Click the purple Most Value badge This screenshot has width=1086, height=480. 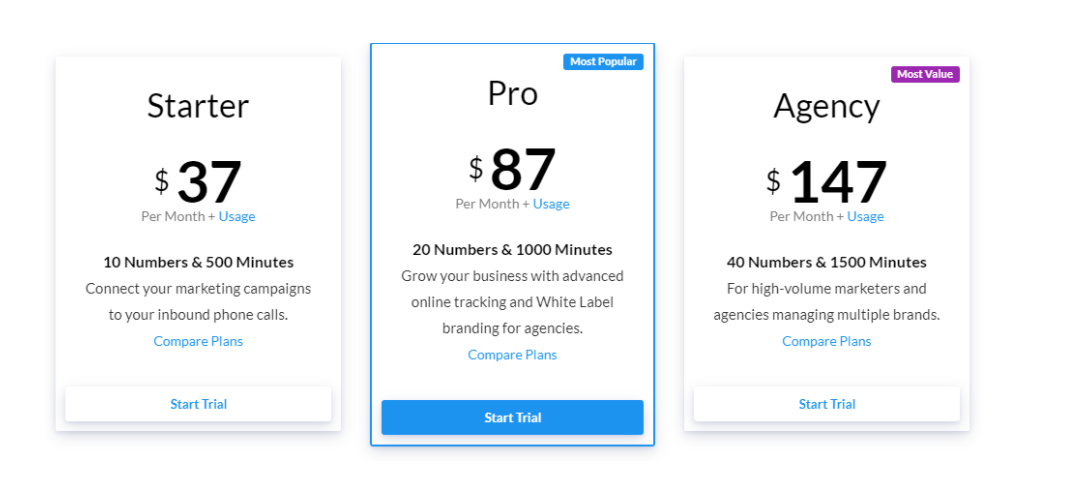point(925,74)
